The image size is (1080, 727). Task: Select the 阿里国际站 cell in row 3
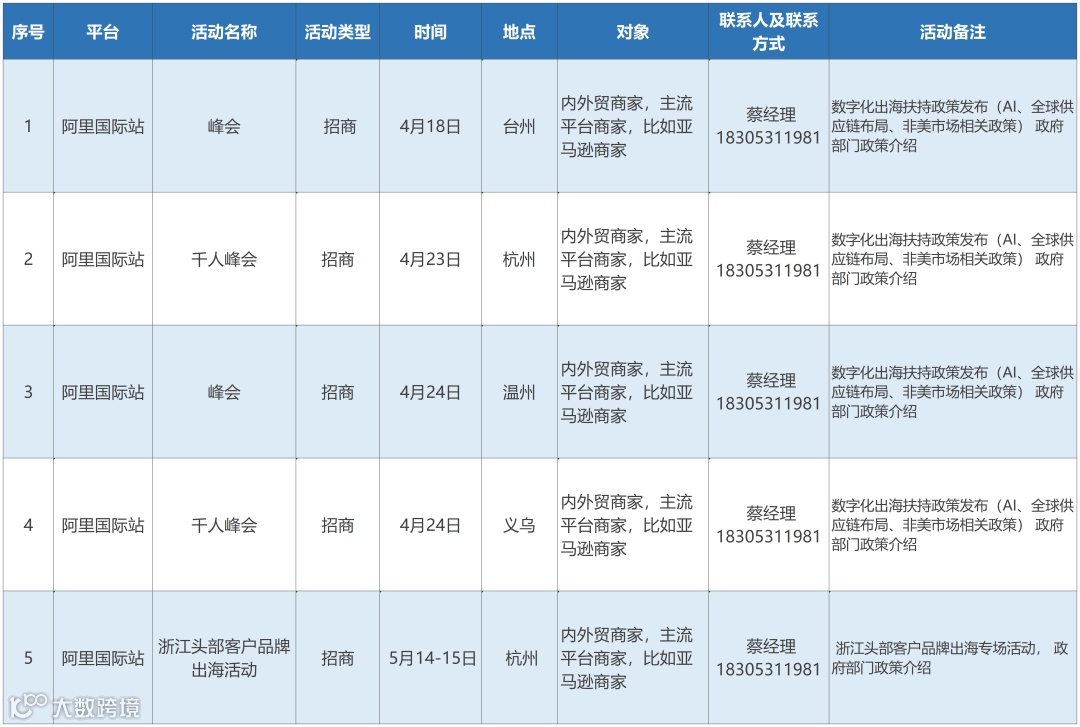103,392
